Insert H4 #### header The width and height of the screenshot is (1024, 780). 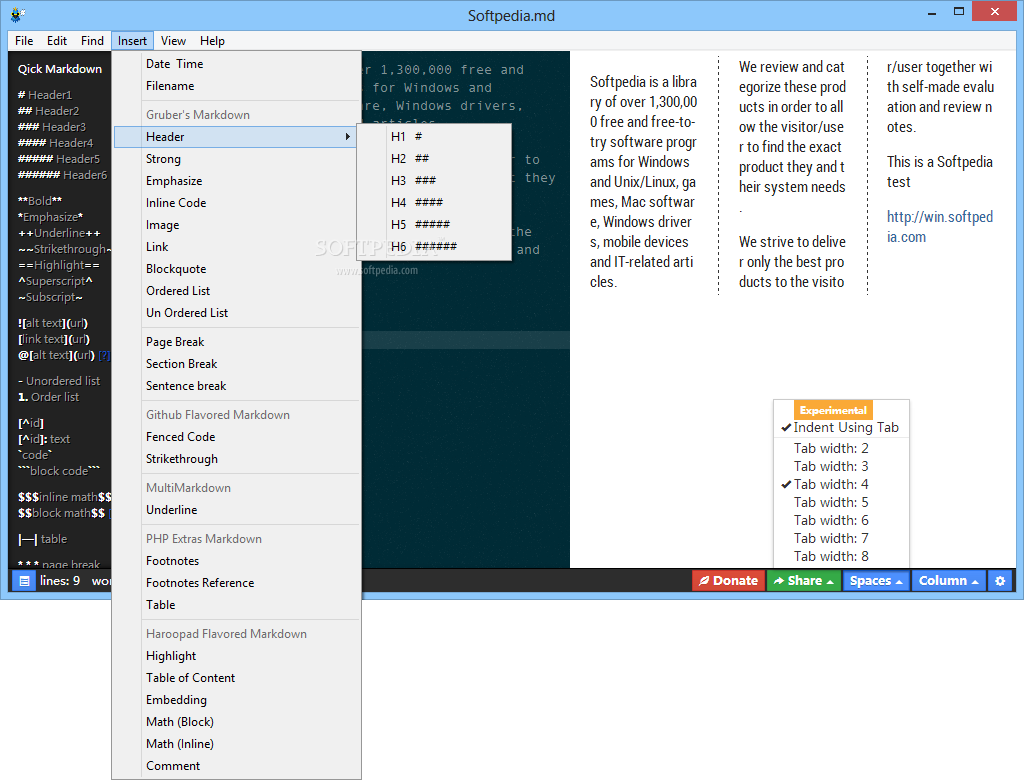(x=434, y=203)
